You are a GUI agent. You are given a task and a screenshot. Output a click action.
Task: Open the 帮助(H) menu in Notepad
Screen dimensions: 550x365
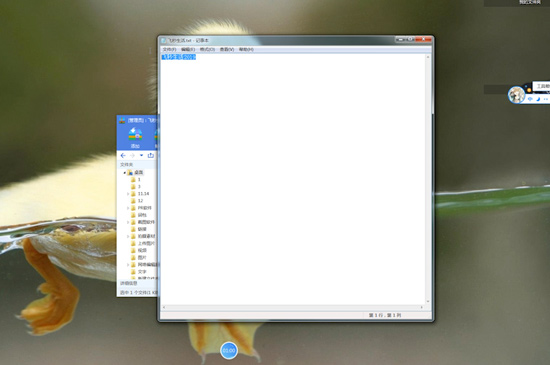(x=246, y=49)
